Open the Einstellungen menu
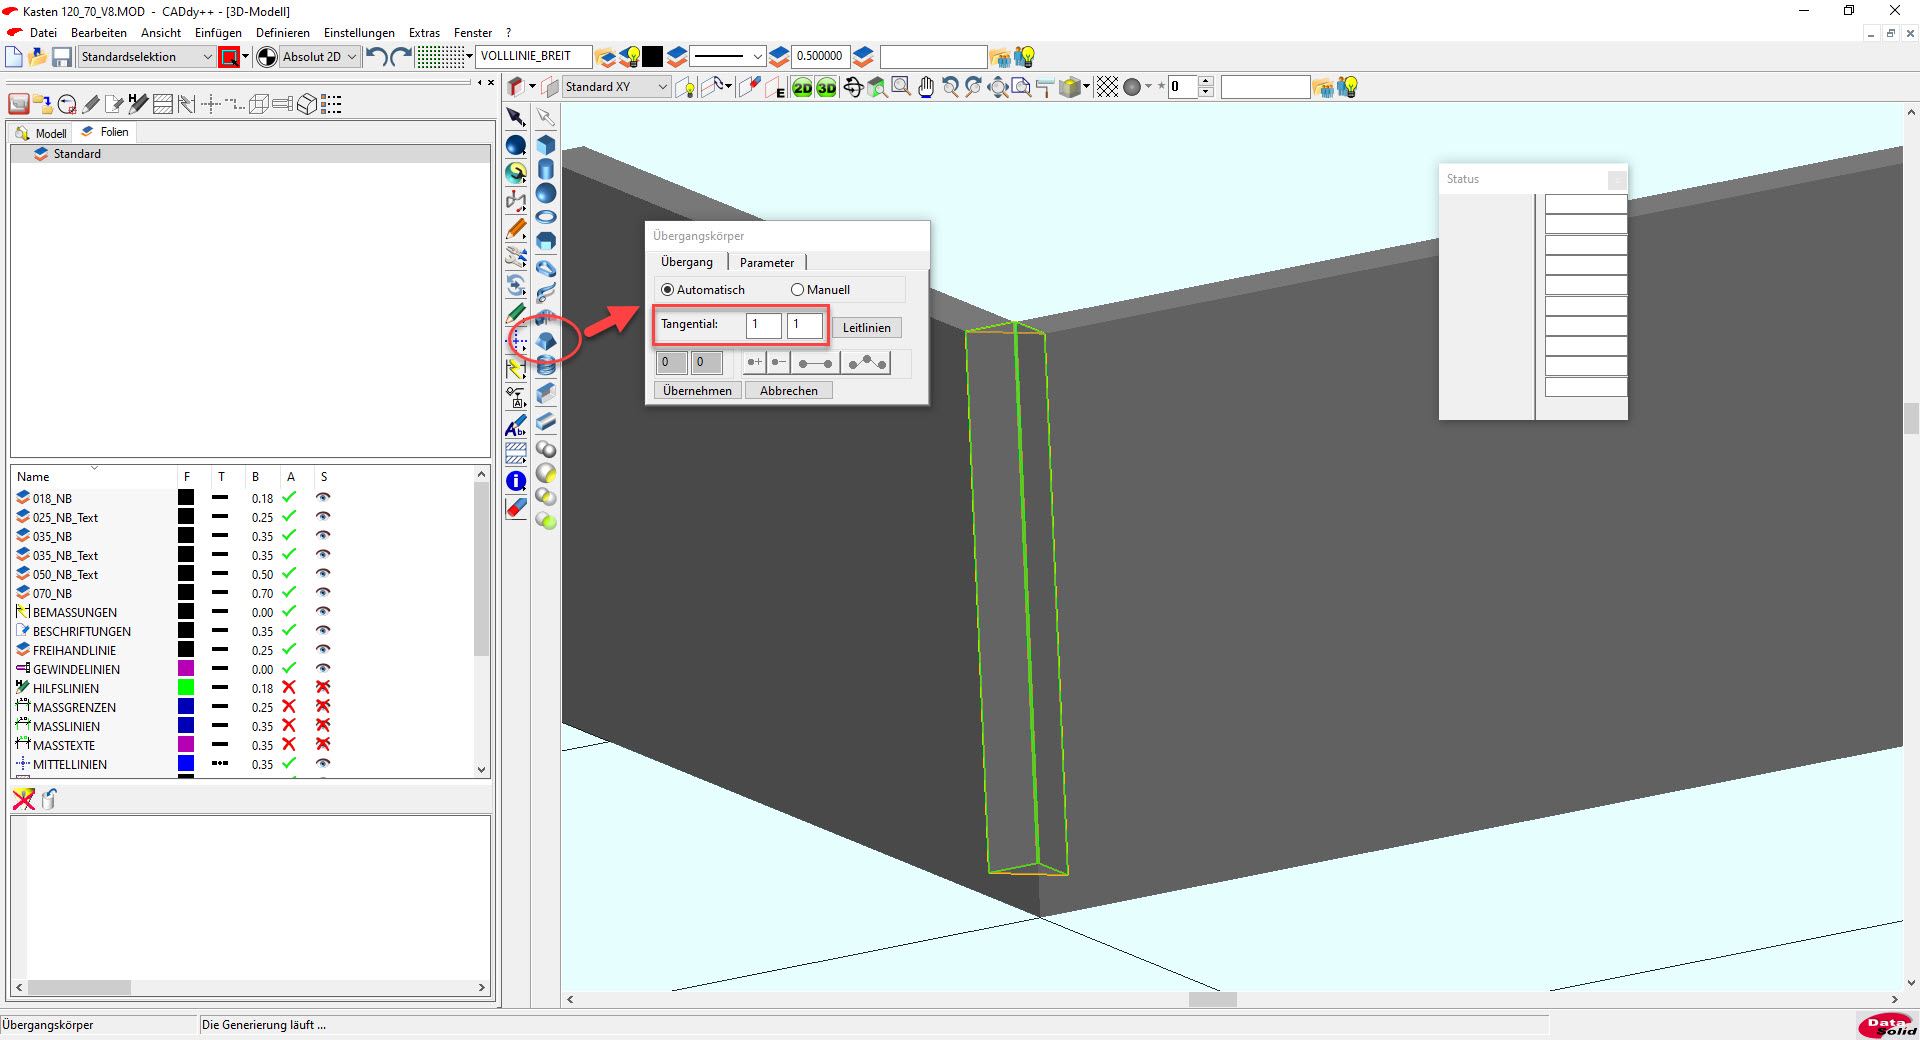This screenshot has height=1040, width=1920. (x=359, y=33)
